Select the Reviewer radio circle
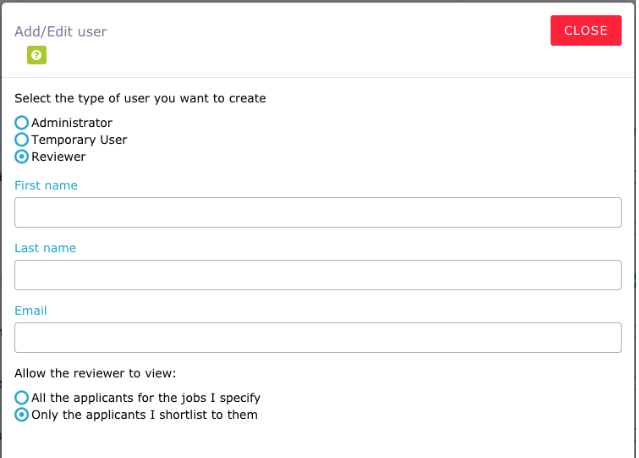The image size is (639, 458). [x=22, y=156]
